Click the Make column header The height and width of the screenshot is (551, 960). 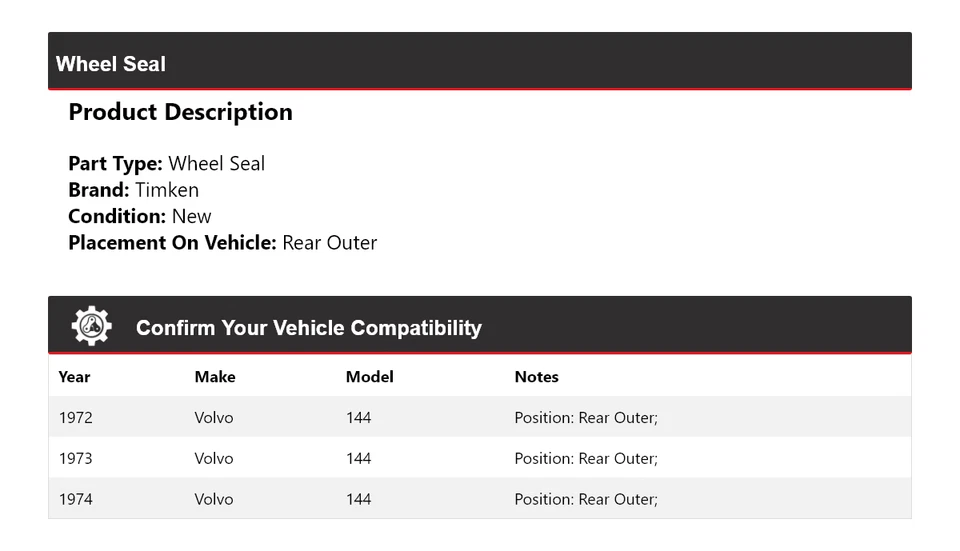coord(215,377)
